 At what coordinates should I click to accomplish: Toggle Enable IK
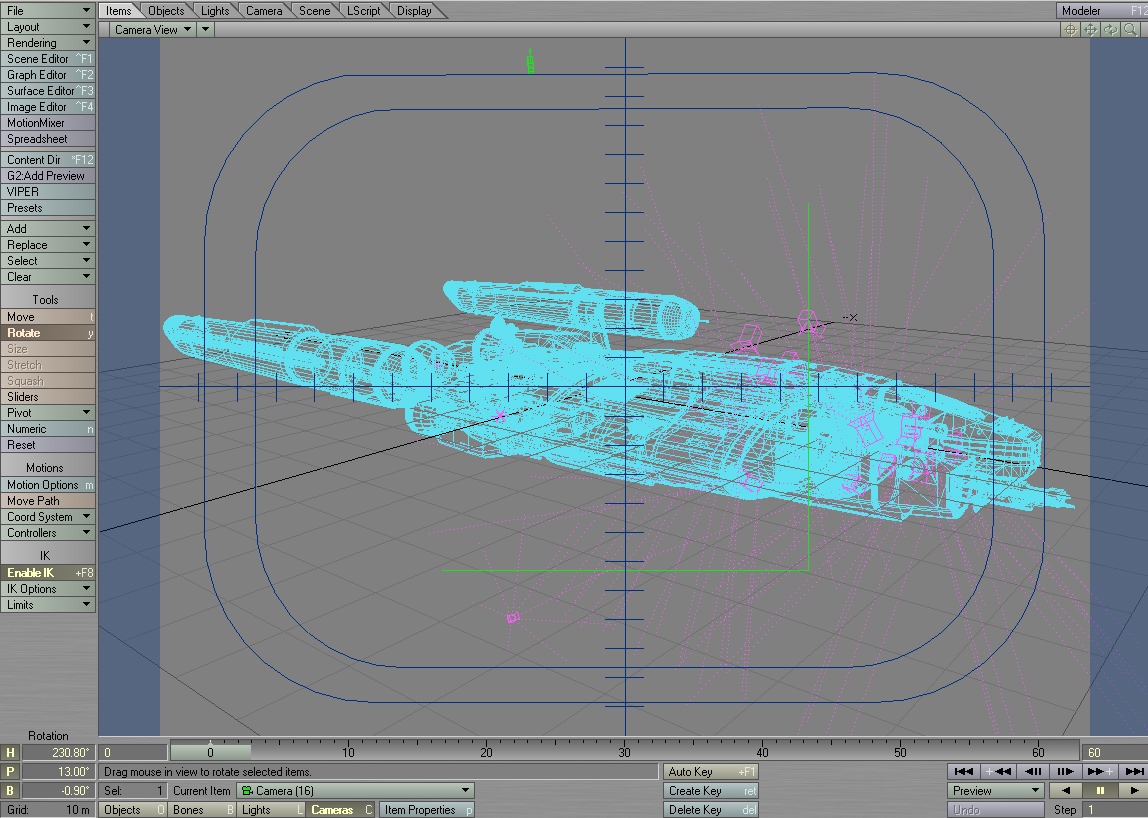48,573
